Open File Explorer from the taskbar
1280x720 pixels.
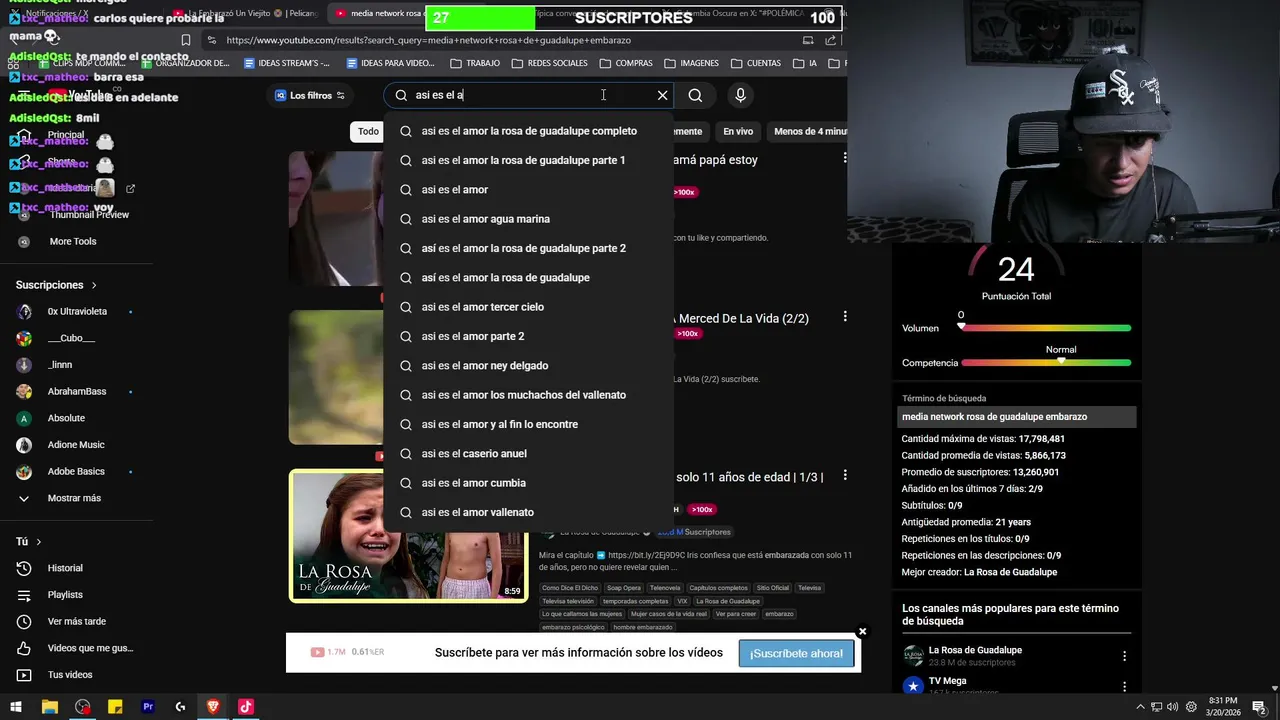coord(49,707)
